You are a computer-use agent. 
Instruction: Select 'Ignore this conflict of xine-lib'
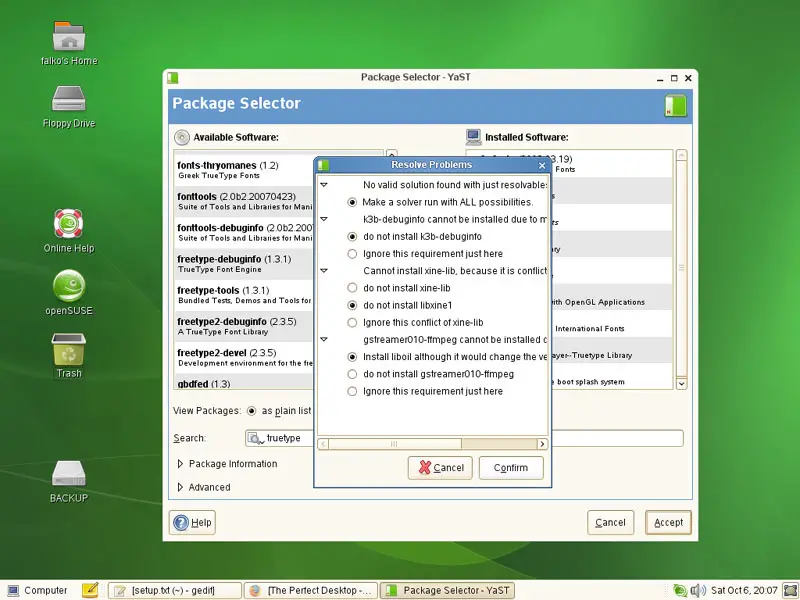click(352, 322)
